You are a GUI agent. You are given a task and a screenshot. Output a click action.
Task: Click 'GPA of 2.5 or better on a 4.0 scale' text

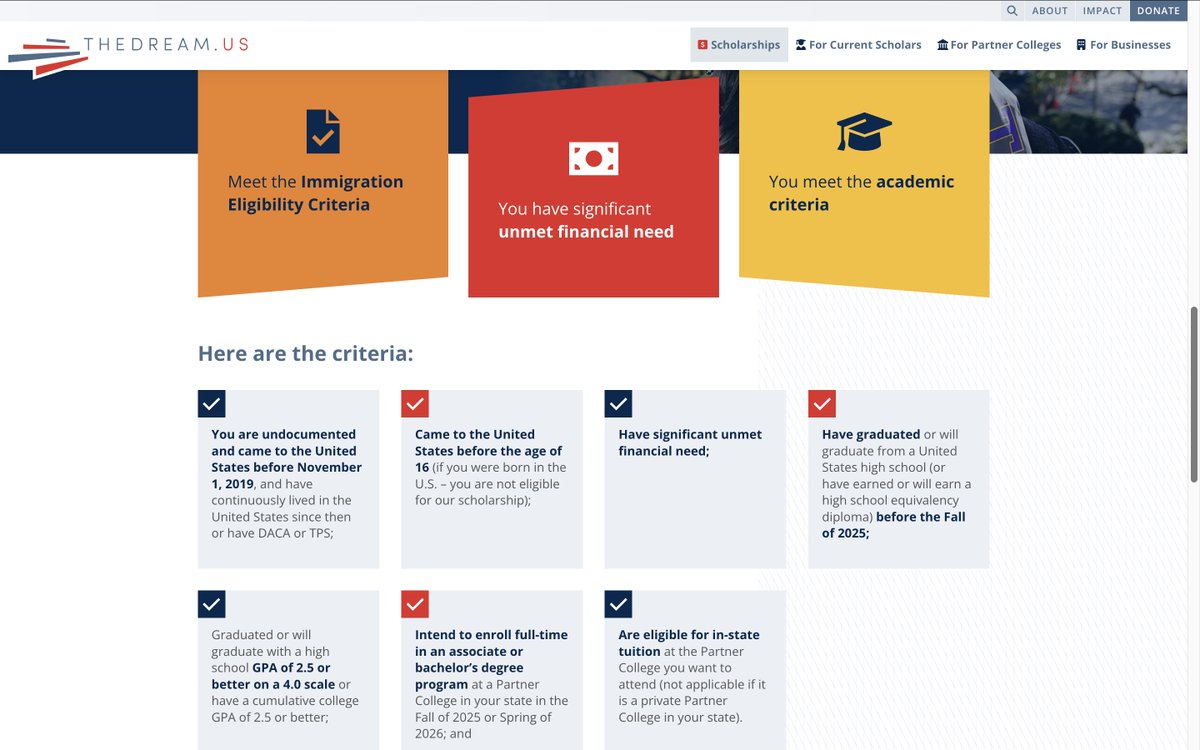(x=273, y=676)
